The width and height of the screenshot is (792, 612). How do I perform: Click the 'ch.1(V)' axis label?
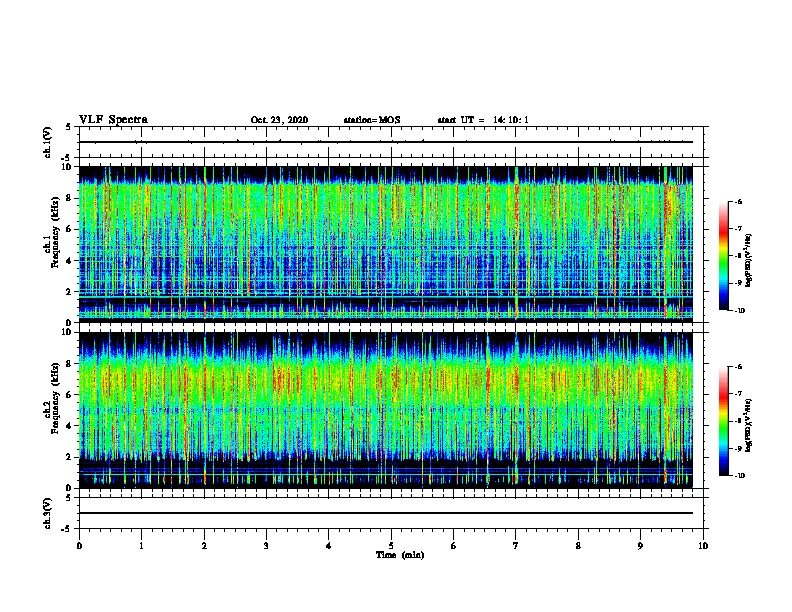(48, 142)
